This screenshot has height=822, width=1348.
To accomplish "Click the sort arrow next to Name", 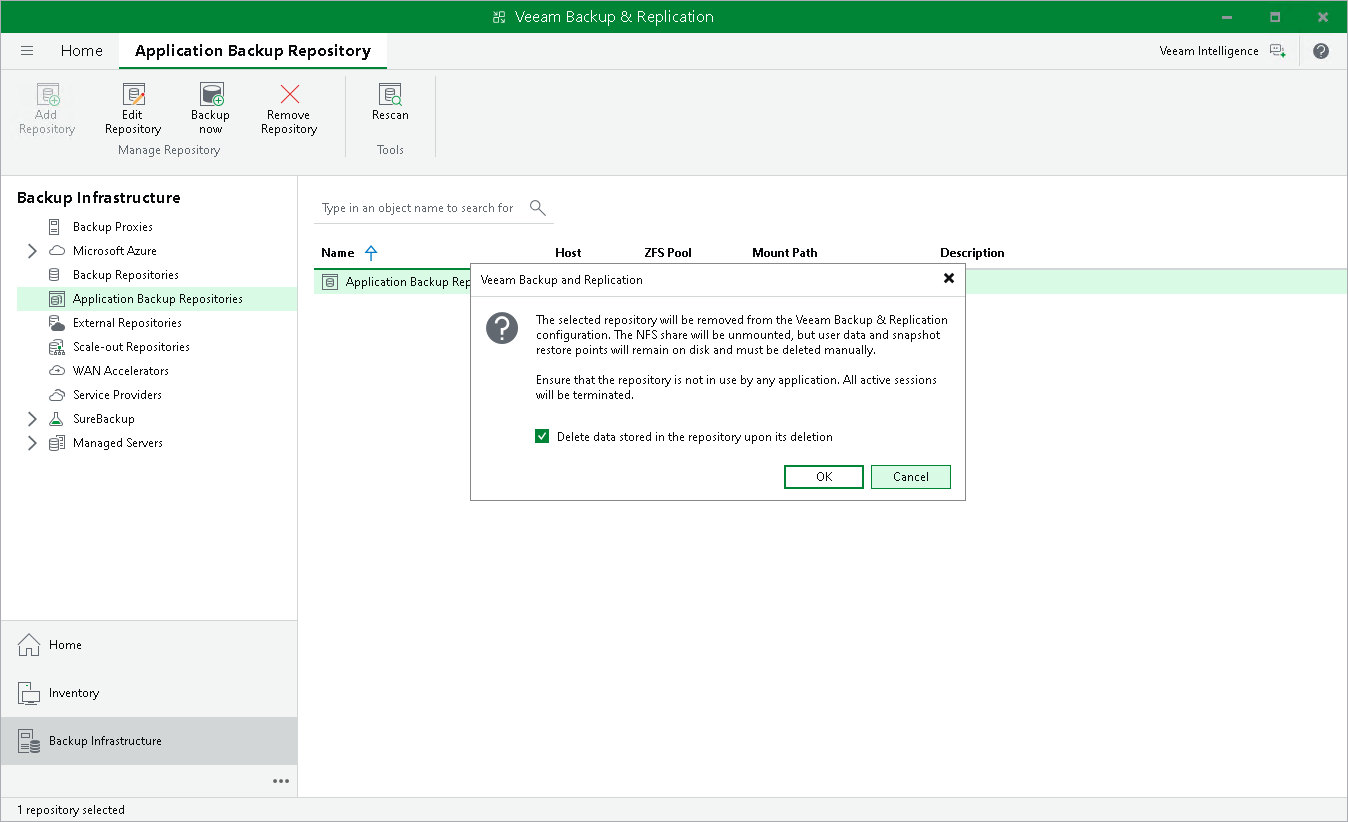I will pos(371,253).
